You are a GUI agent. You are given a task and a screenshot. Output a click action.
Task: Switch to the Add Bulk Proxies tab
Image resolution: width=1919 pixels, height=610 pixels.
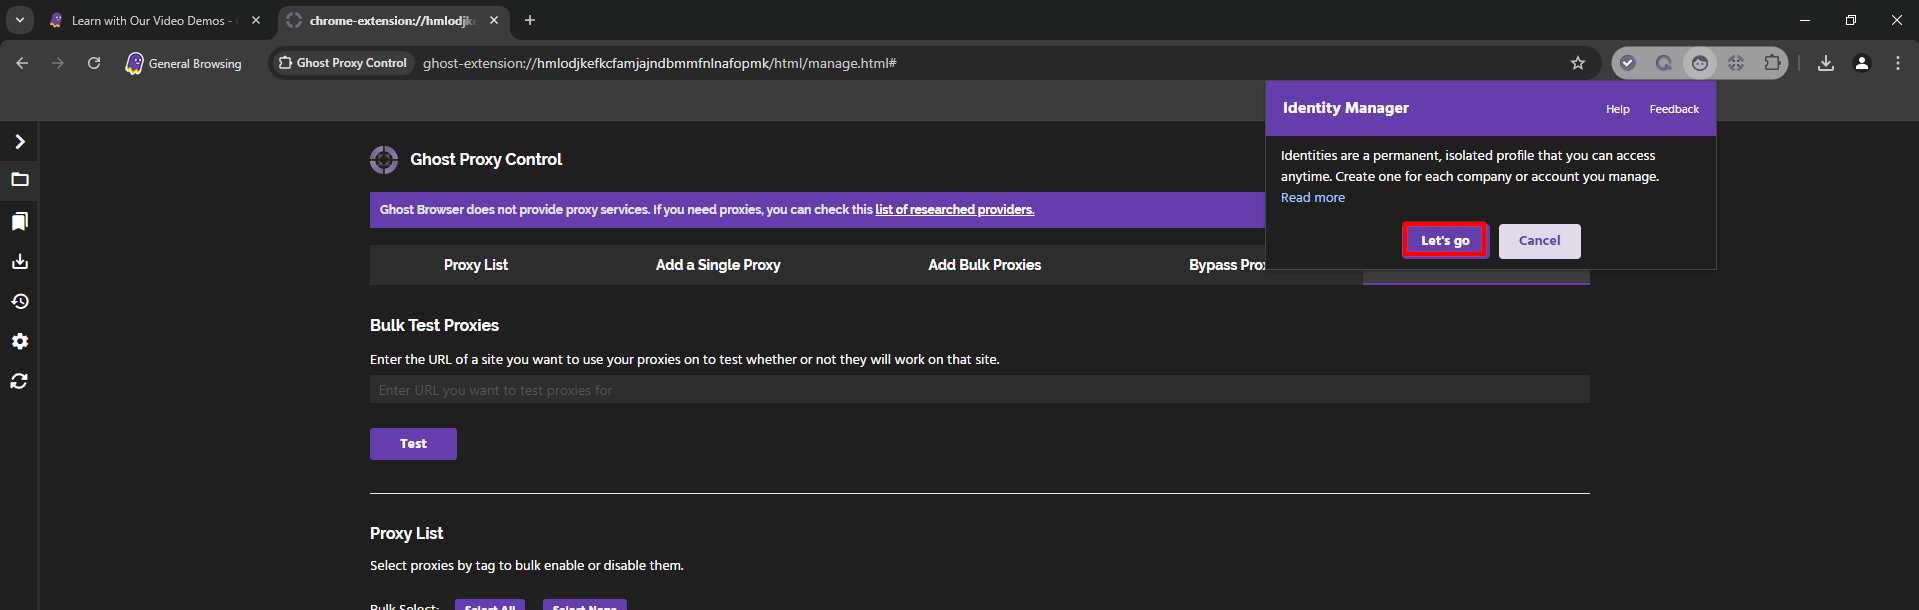[x=984, y=265]
